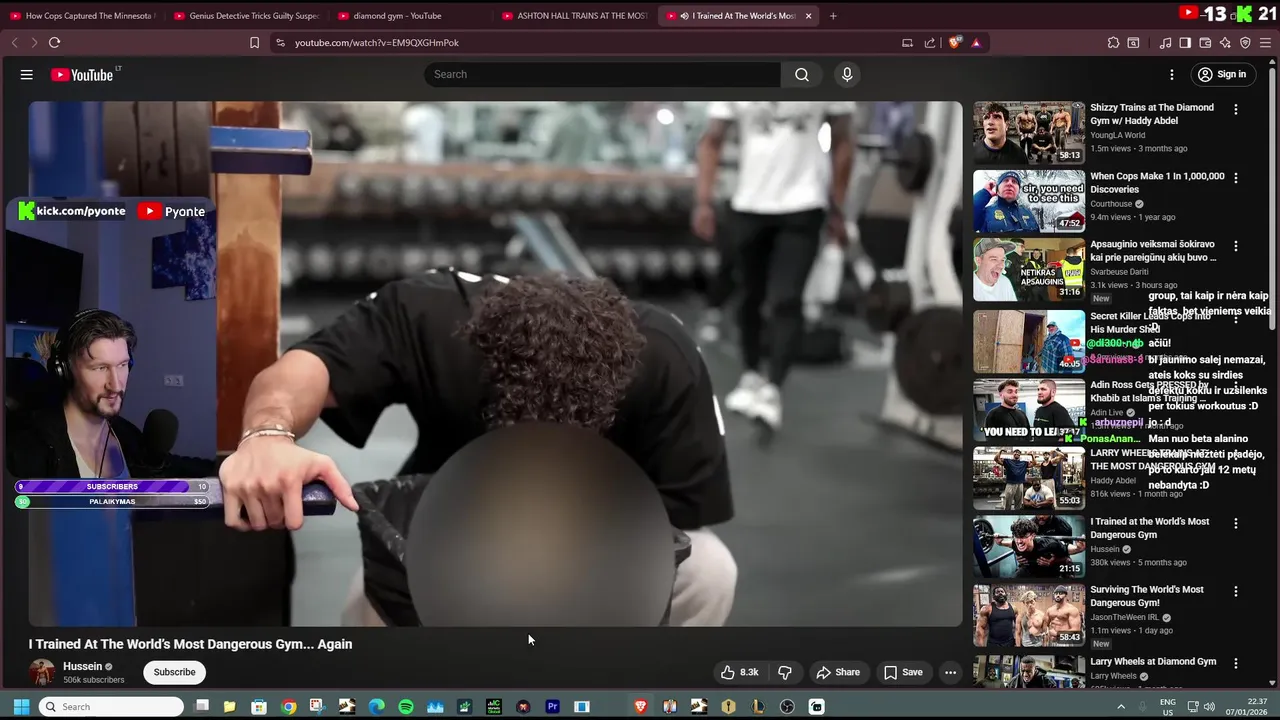The height and width of the screenshot is (720, 1280).
Task: Like the video with 8.3k likes
Action: tap(739, 672)
